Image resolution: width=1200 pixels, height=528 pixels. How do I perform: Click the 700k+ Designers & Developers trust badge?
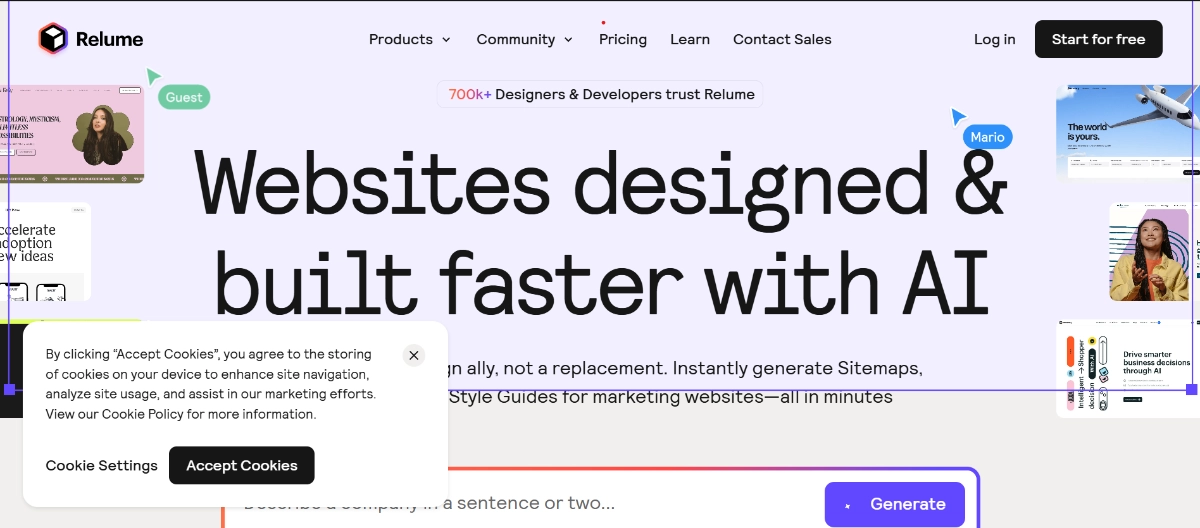(600, 94)
